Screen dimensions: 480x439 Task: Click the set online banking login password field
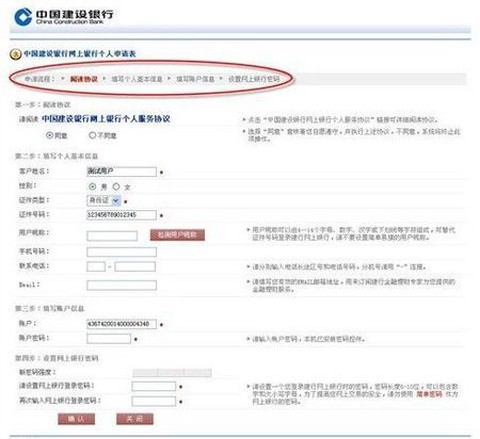(154, 386)
